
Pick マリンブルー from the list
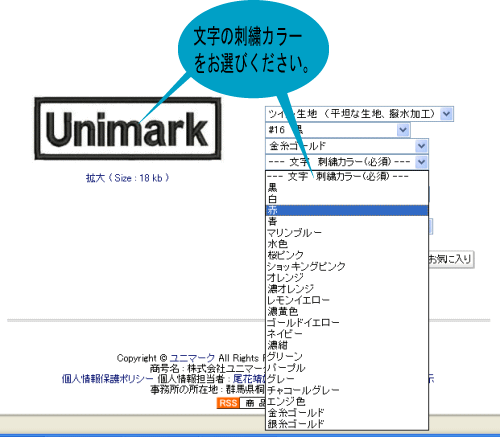[x=347, y=233]
